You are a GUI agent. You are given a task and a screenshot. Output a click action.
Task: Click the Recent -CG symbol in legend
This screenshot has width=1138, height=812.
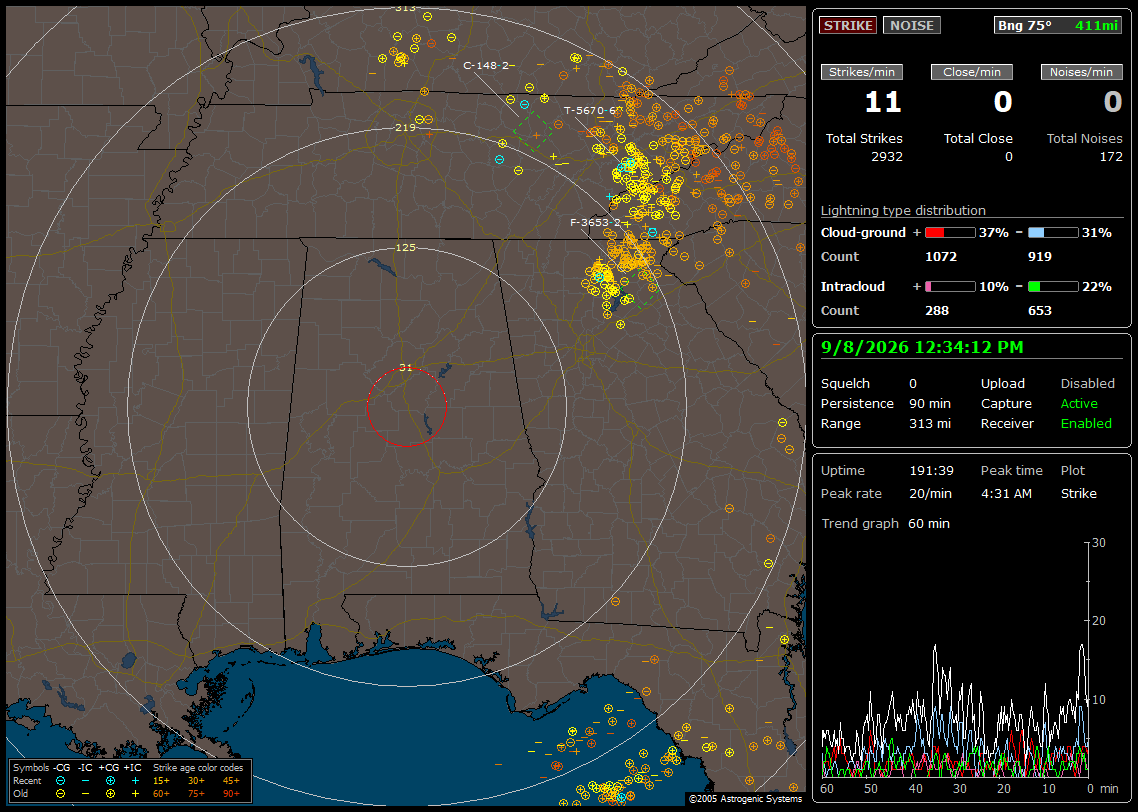[60, 781]
